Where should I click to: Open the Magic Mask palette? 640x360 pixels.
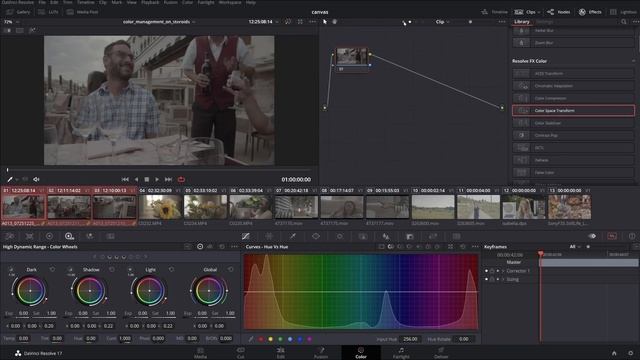tap(363, 236)
